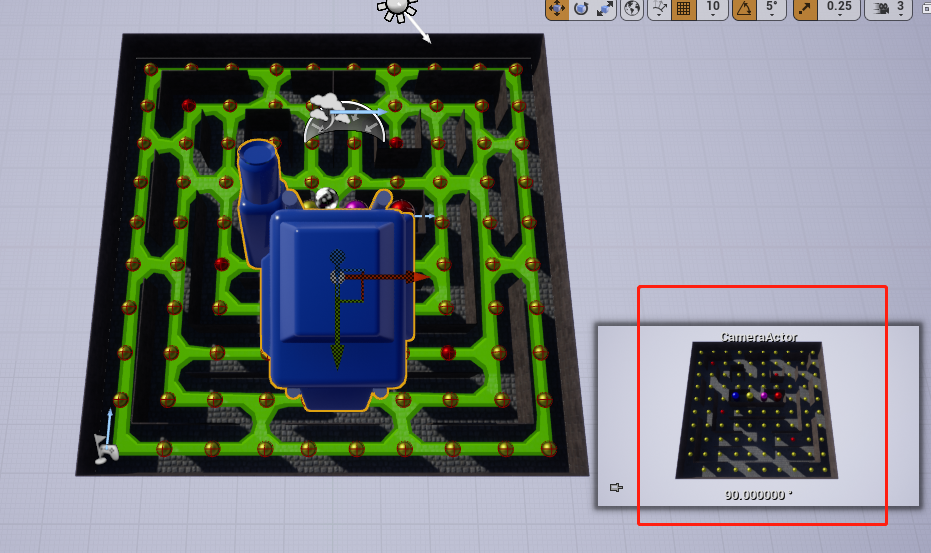Open rotation snap dropdown showing 5°
The image size is (931, 553).
click(x=771, y=8)
